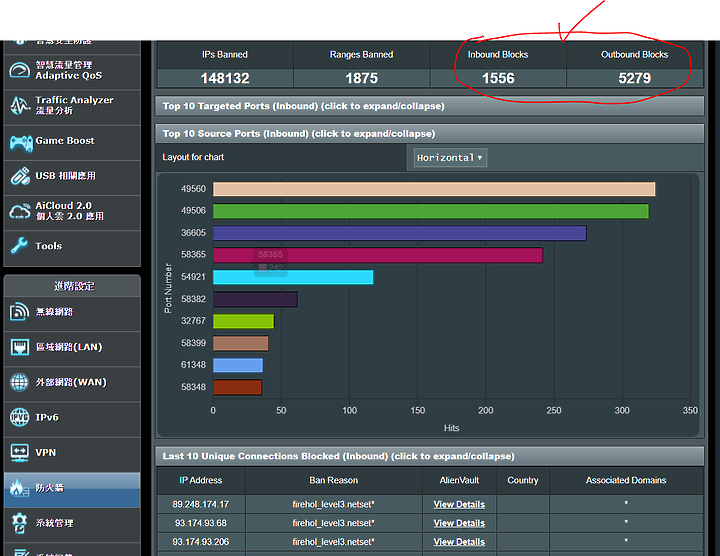Screen dimensions: 720x556
Task: Open the Tools wrench icon
Action: tap(19, 246)
